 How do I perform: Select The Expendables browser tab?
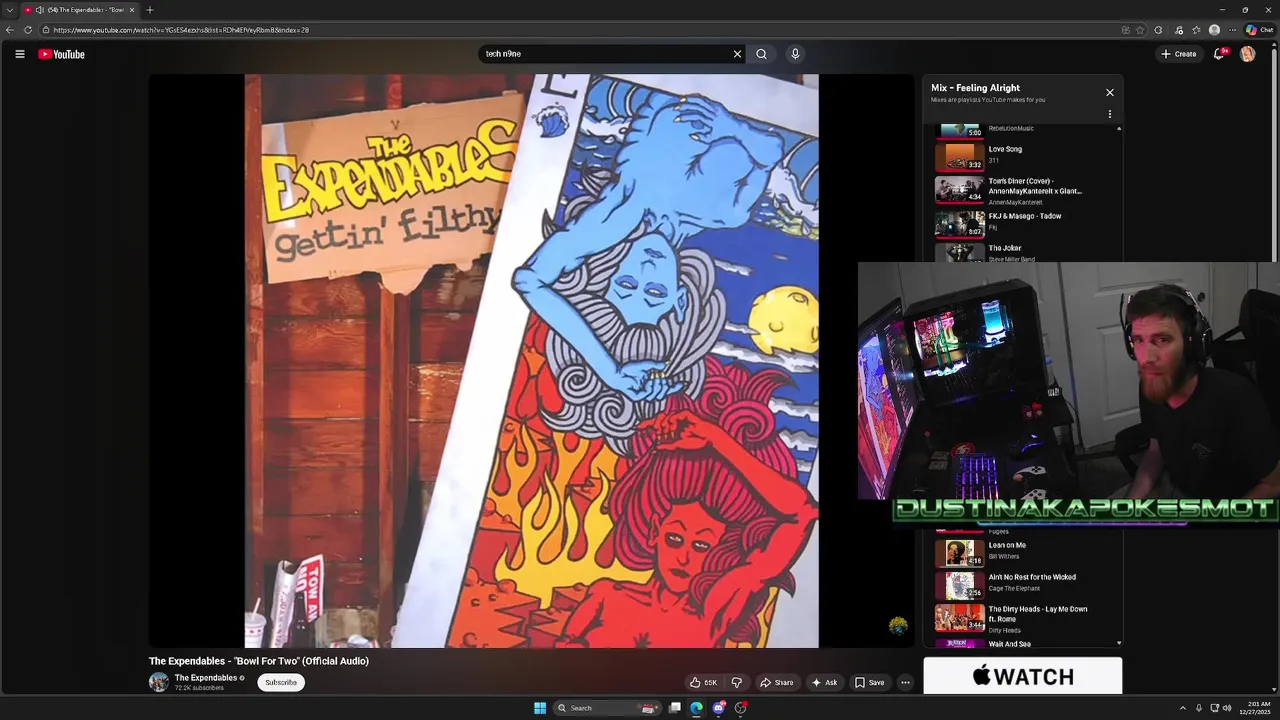[82, 10]
